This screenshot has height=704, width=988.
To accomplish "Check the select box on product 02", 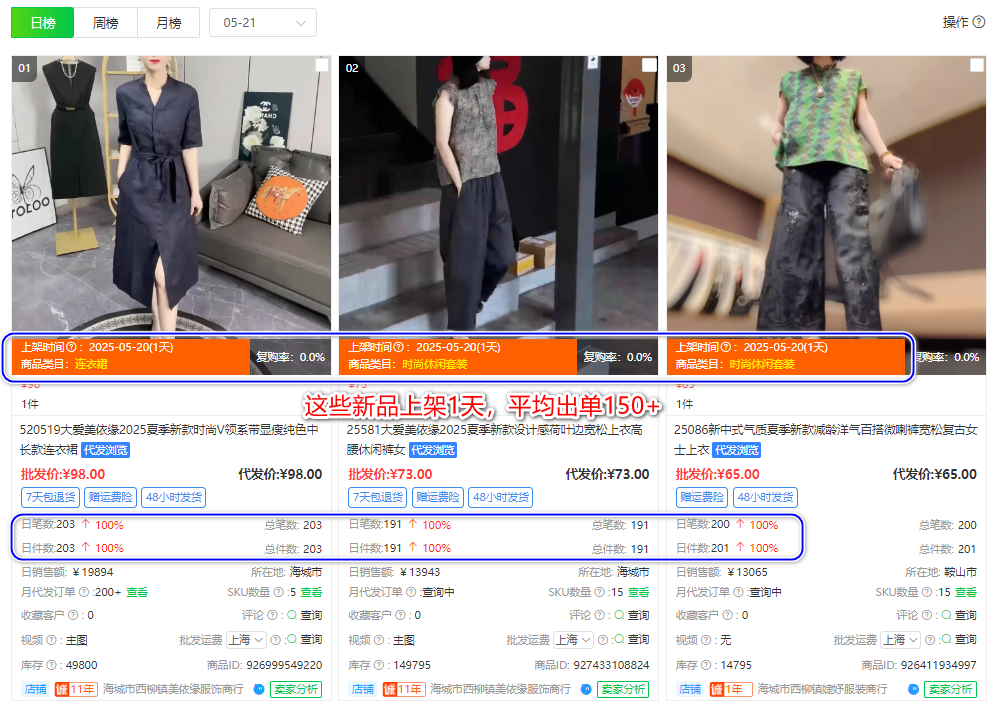I will [649, 66].
